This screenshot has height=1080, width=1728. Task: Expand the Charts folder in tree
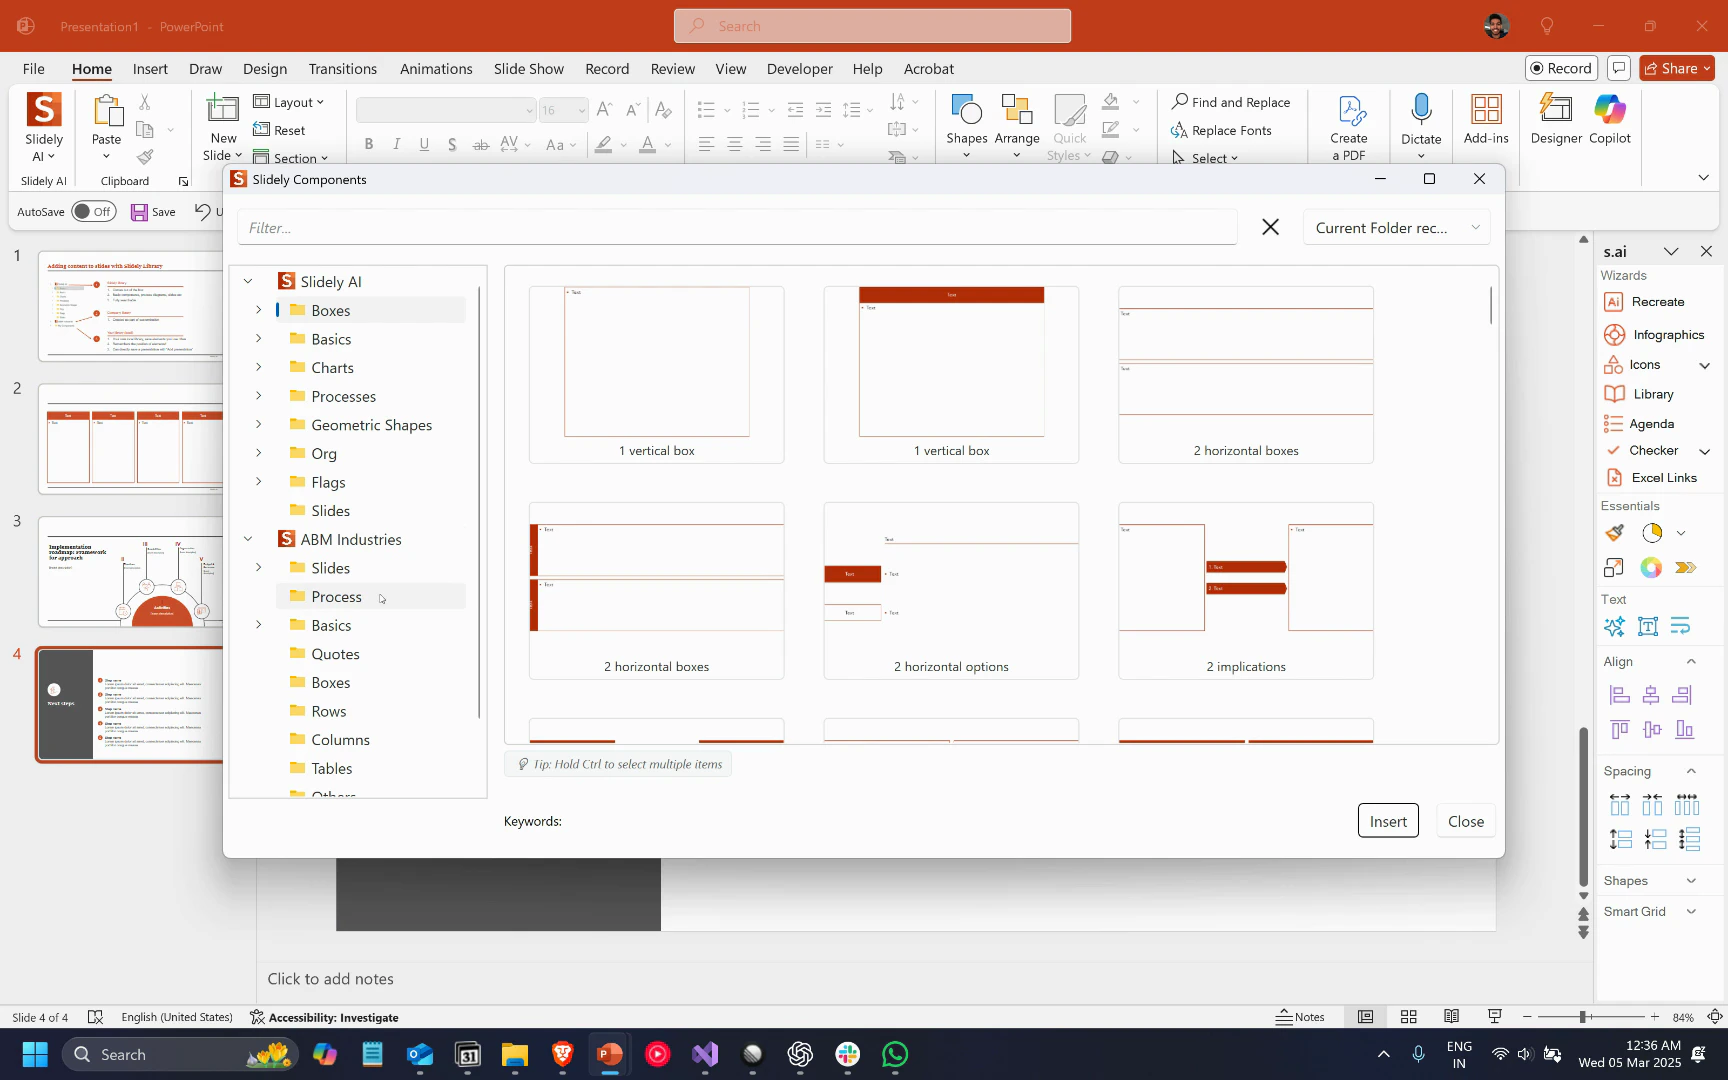pyautogui.click(x=259, y=368)
